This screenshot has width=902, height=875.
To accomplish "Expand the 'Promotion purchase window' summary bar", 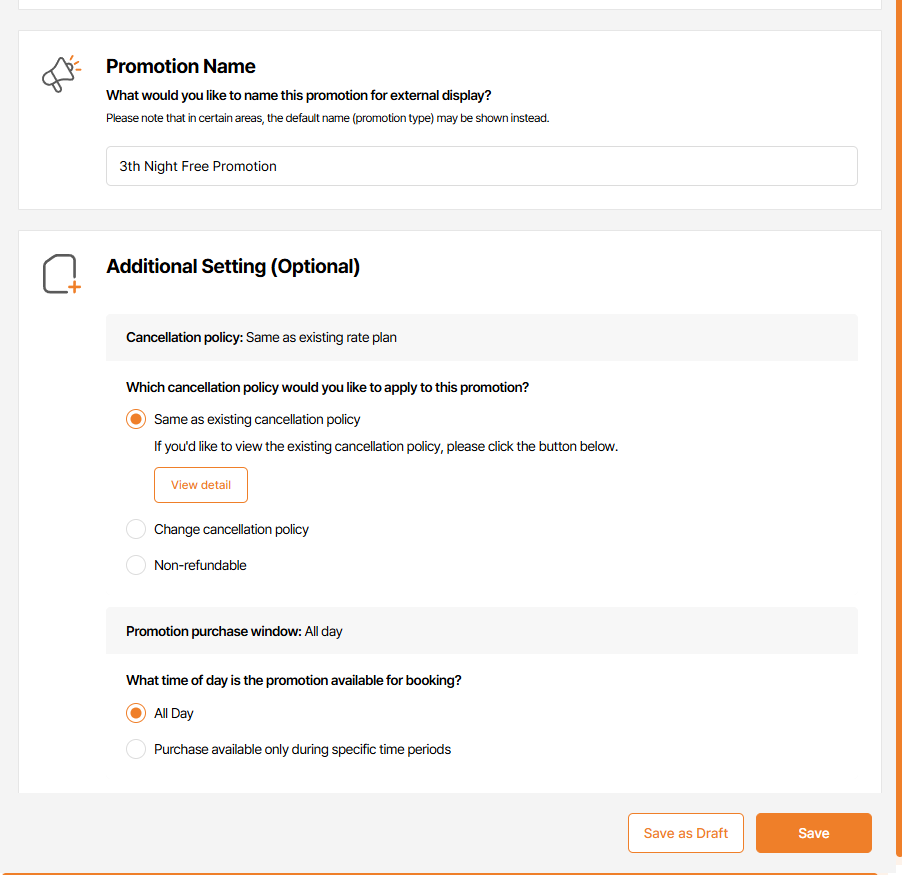I will coord(481,631).
